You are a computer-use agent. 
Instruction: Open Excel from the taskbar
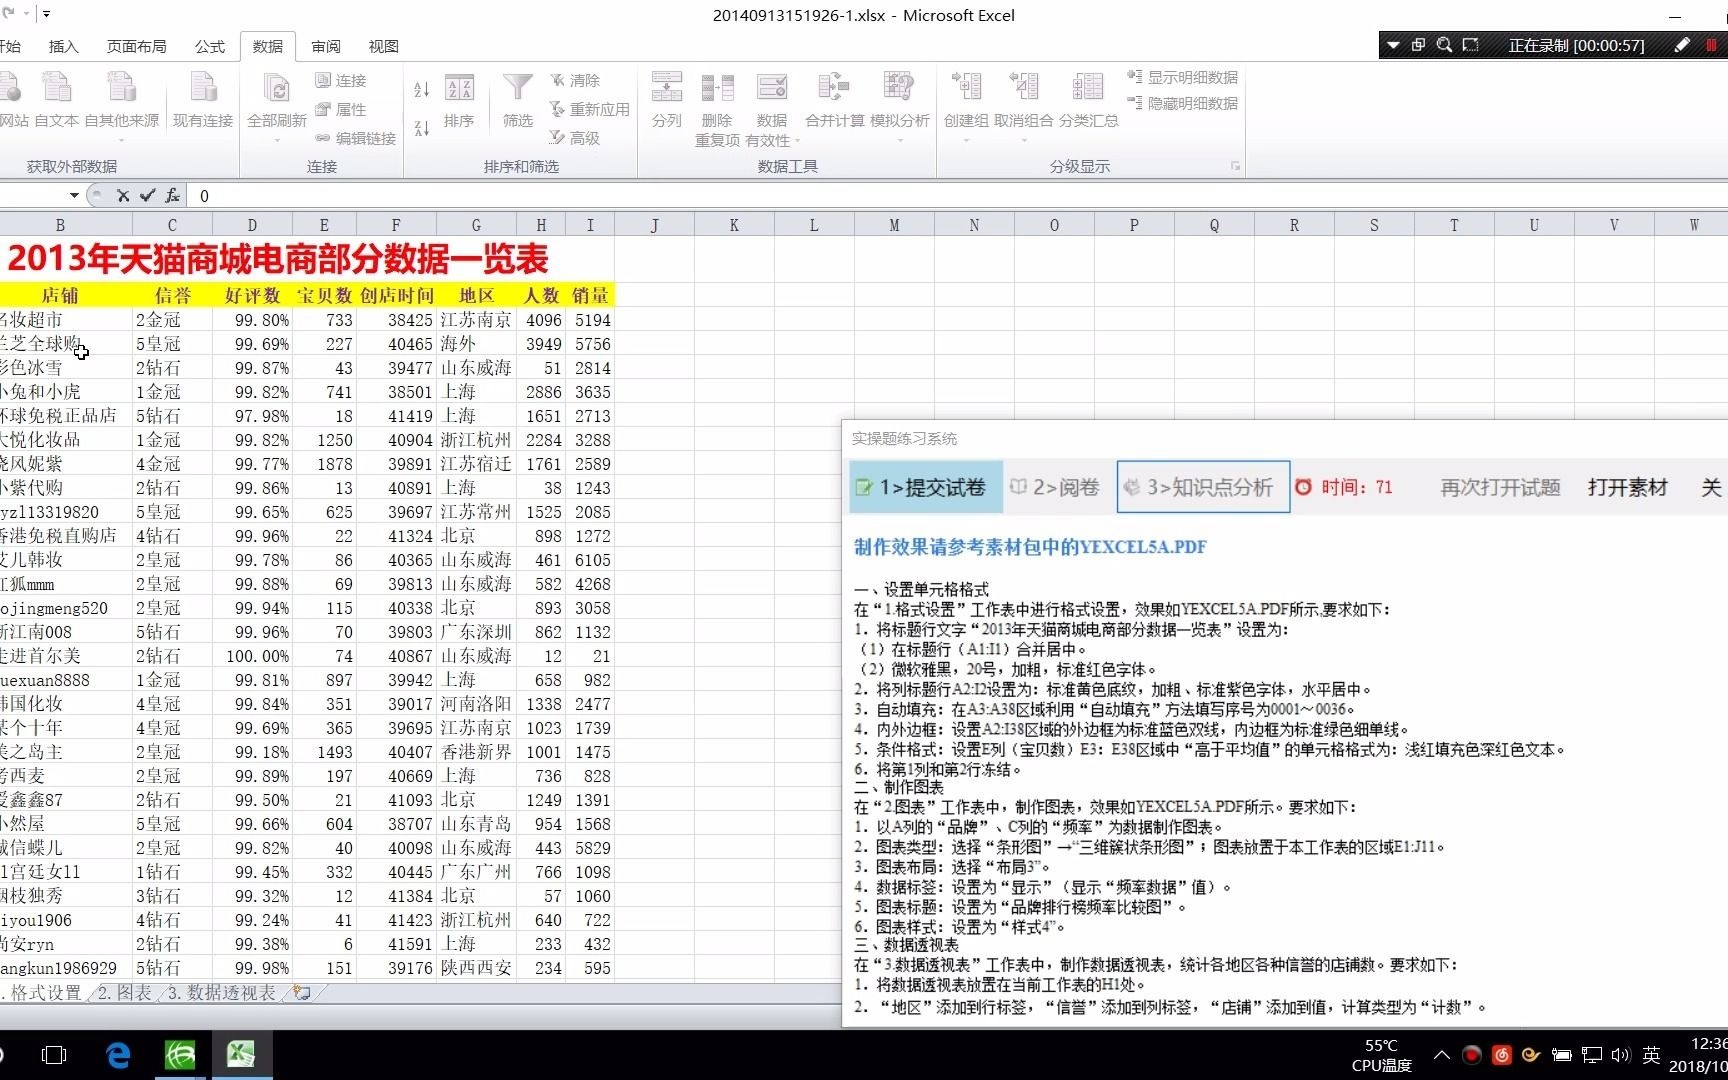click(242, 1055)
